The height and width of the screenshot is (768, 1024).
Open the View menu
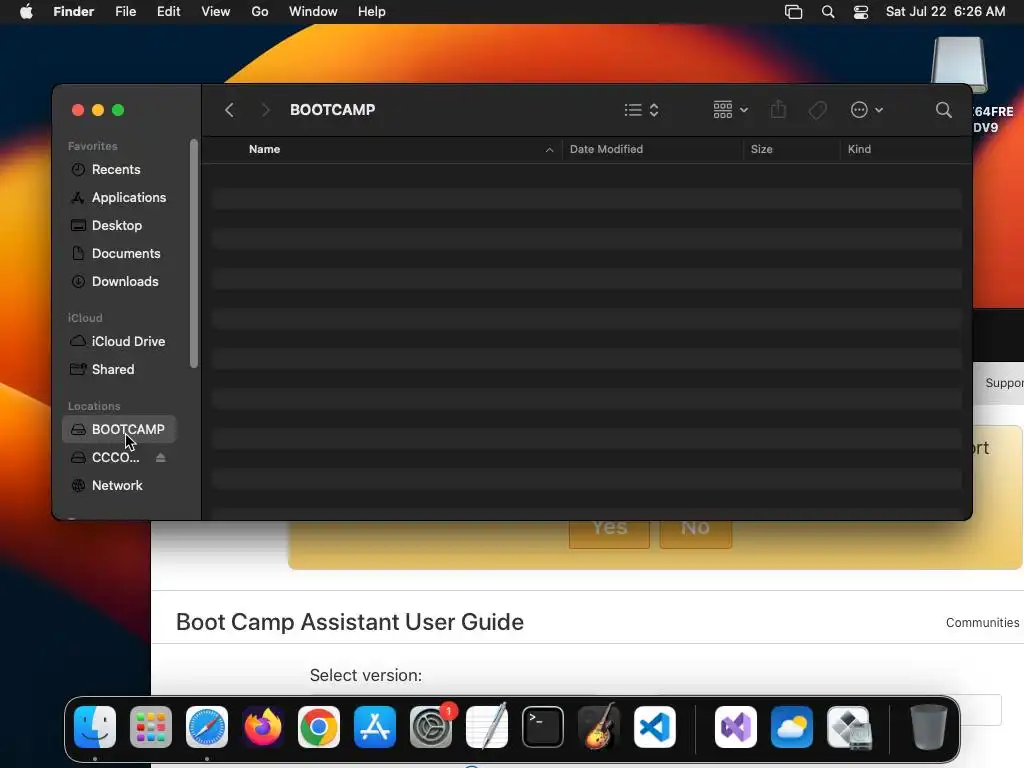(x=216, y=12)
